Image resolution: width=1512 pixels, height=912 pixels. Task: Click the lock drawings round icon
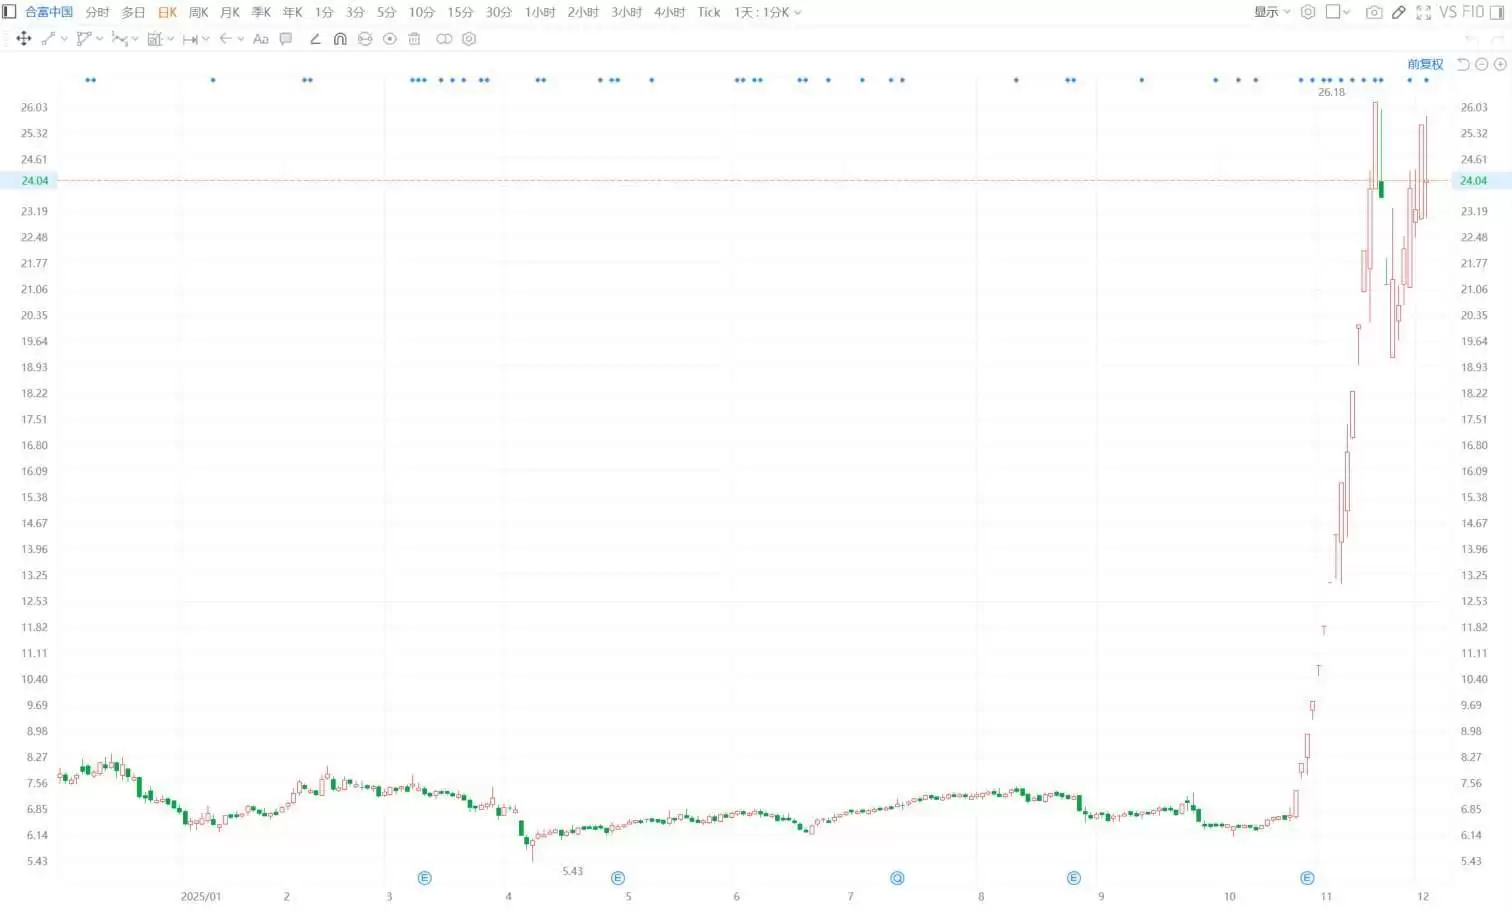(x=365, y=39)
